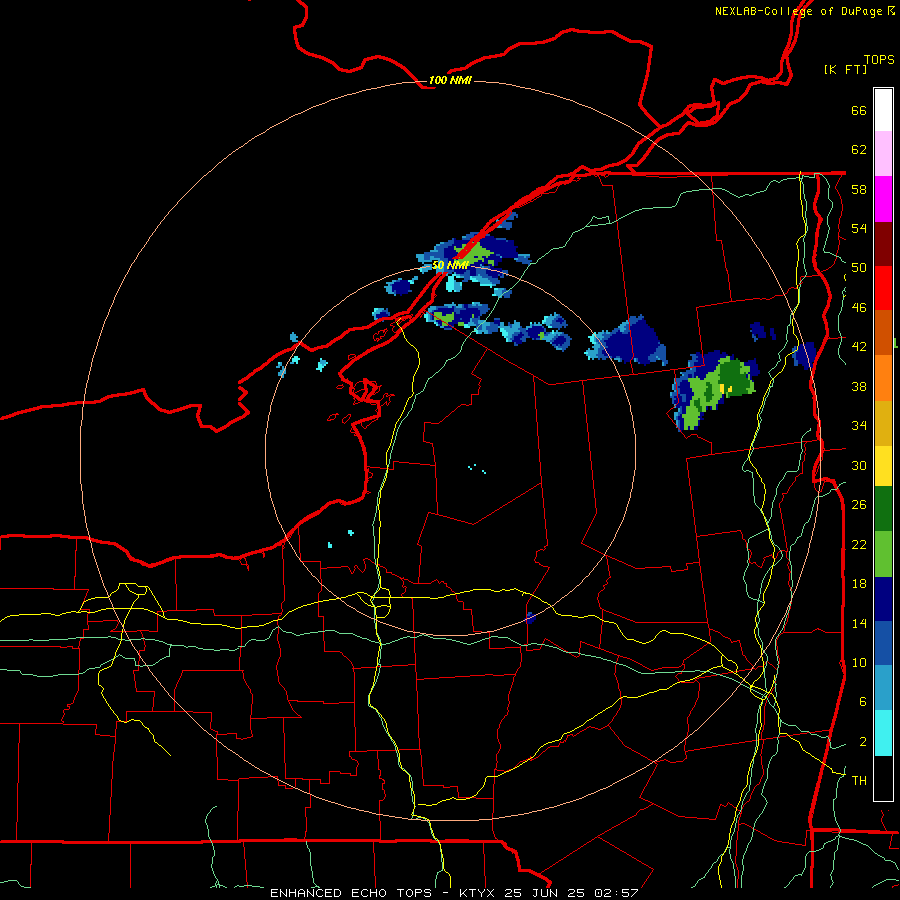Click the black TH legend swatch

click(x=883, y=778)
